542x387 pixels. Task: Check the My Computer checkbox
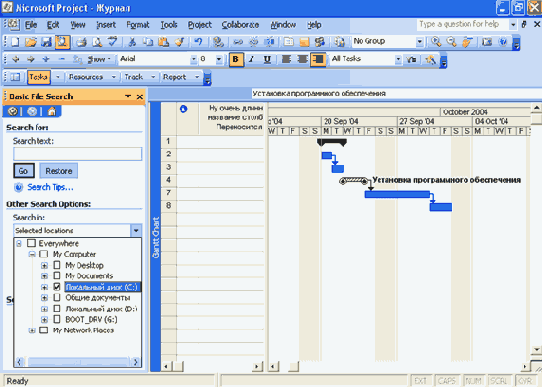(44, 254)
